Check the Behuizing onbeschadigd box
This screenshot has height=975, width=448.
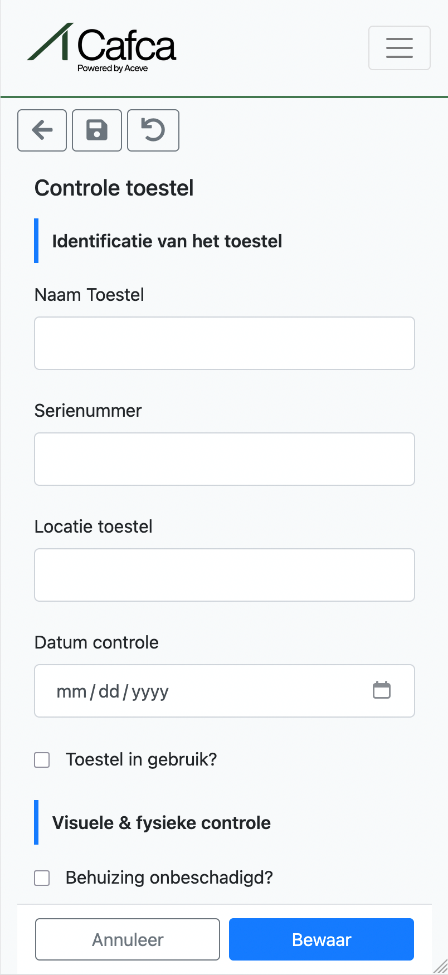42,878
